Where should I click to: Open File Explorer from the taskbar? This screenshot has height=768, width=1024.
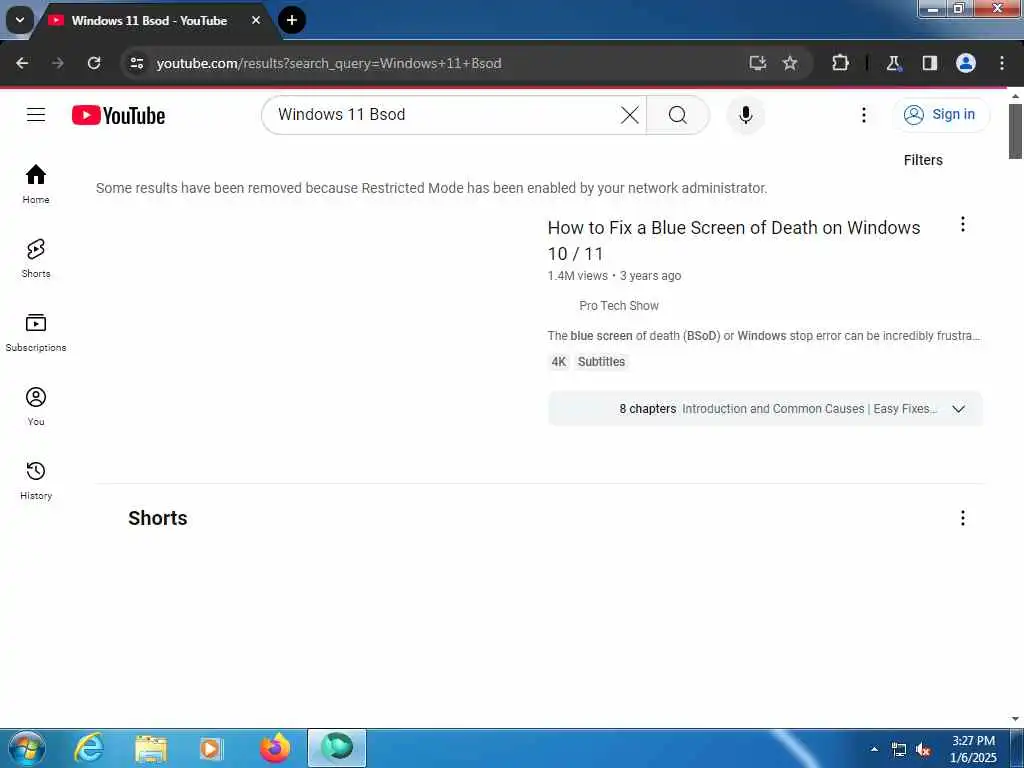[151, 748]
